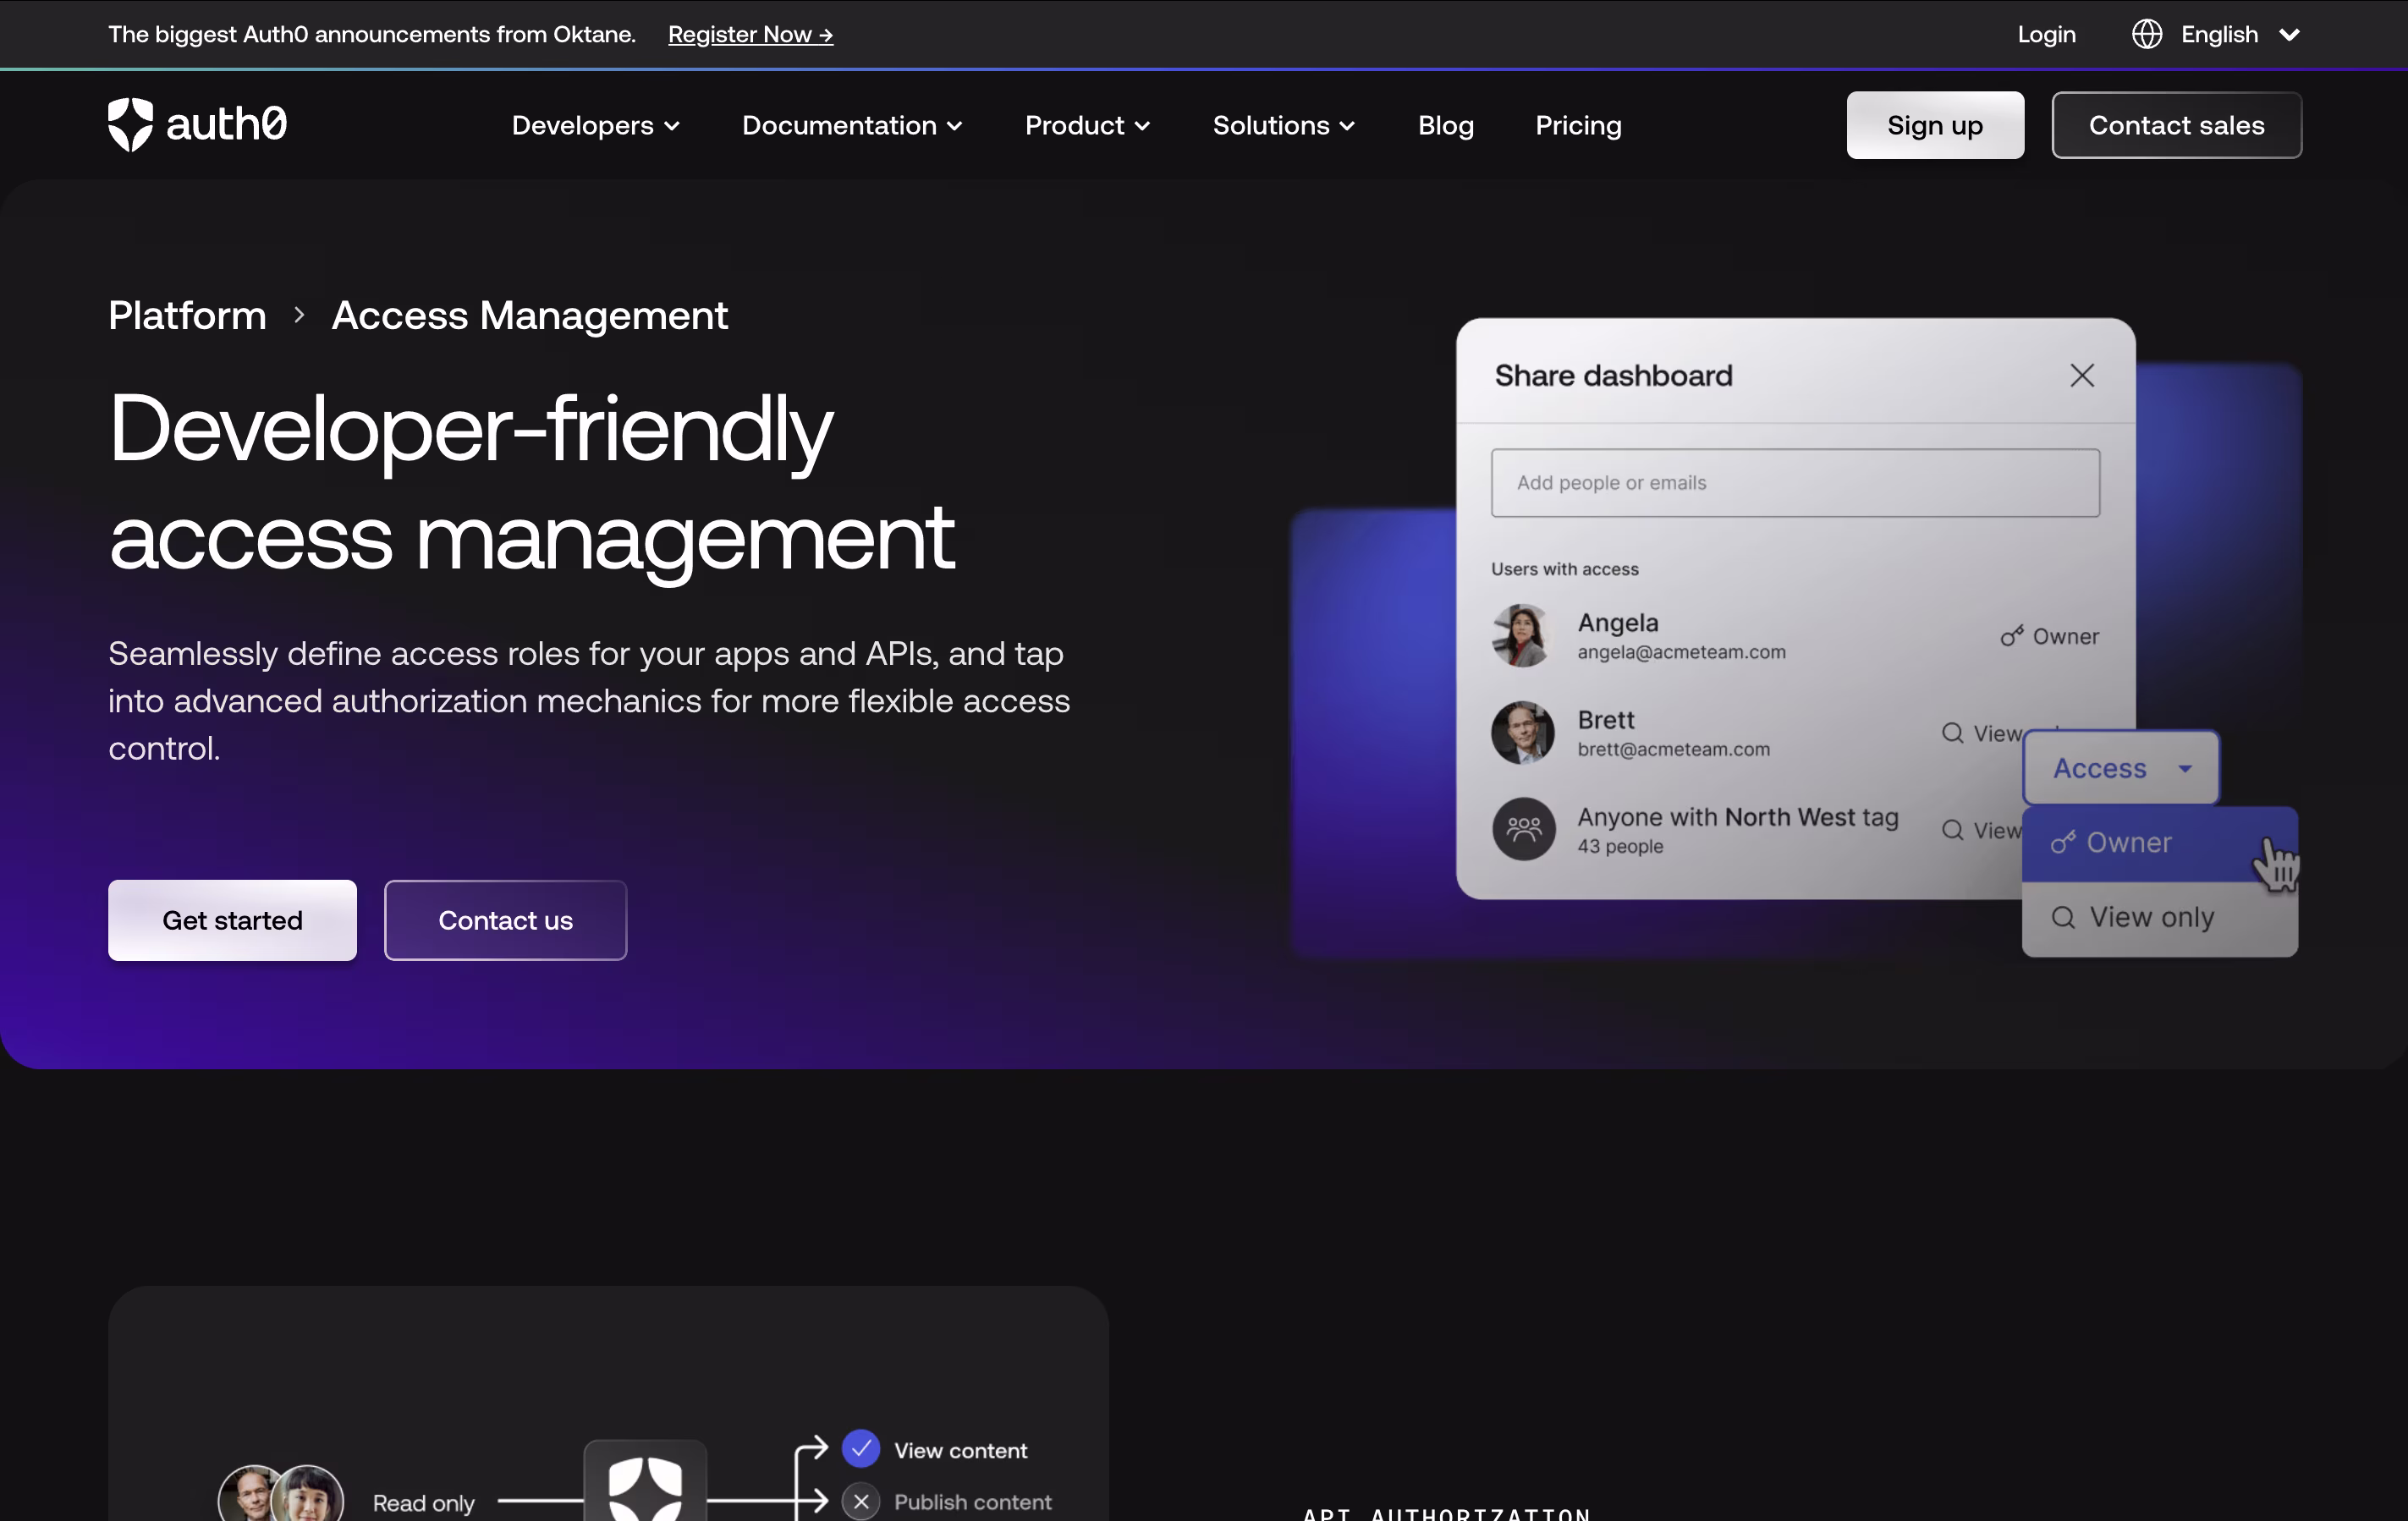Expand the Documentation menu
The image size is (2408, 1521).
(852, 125)
